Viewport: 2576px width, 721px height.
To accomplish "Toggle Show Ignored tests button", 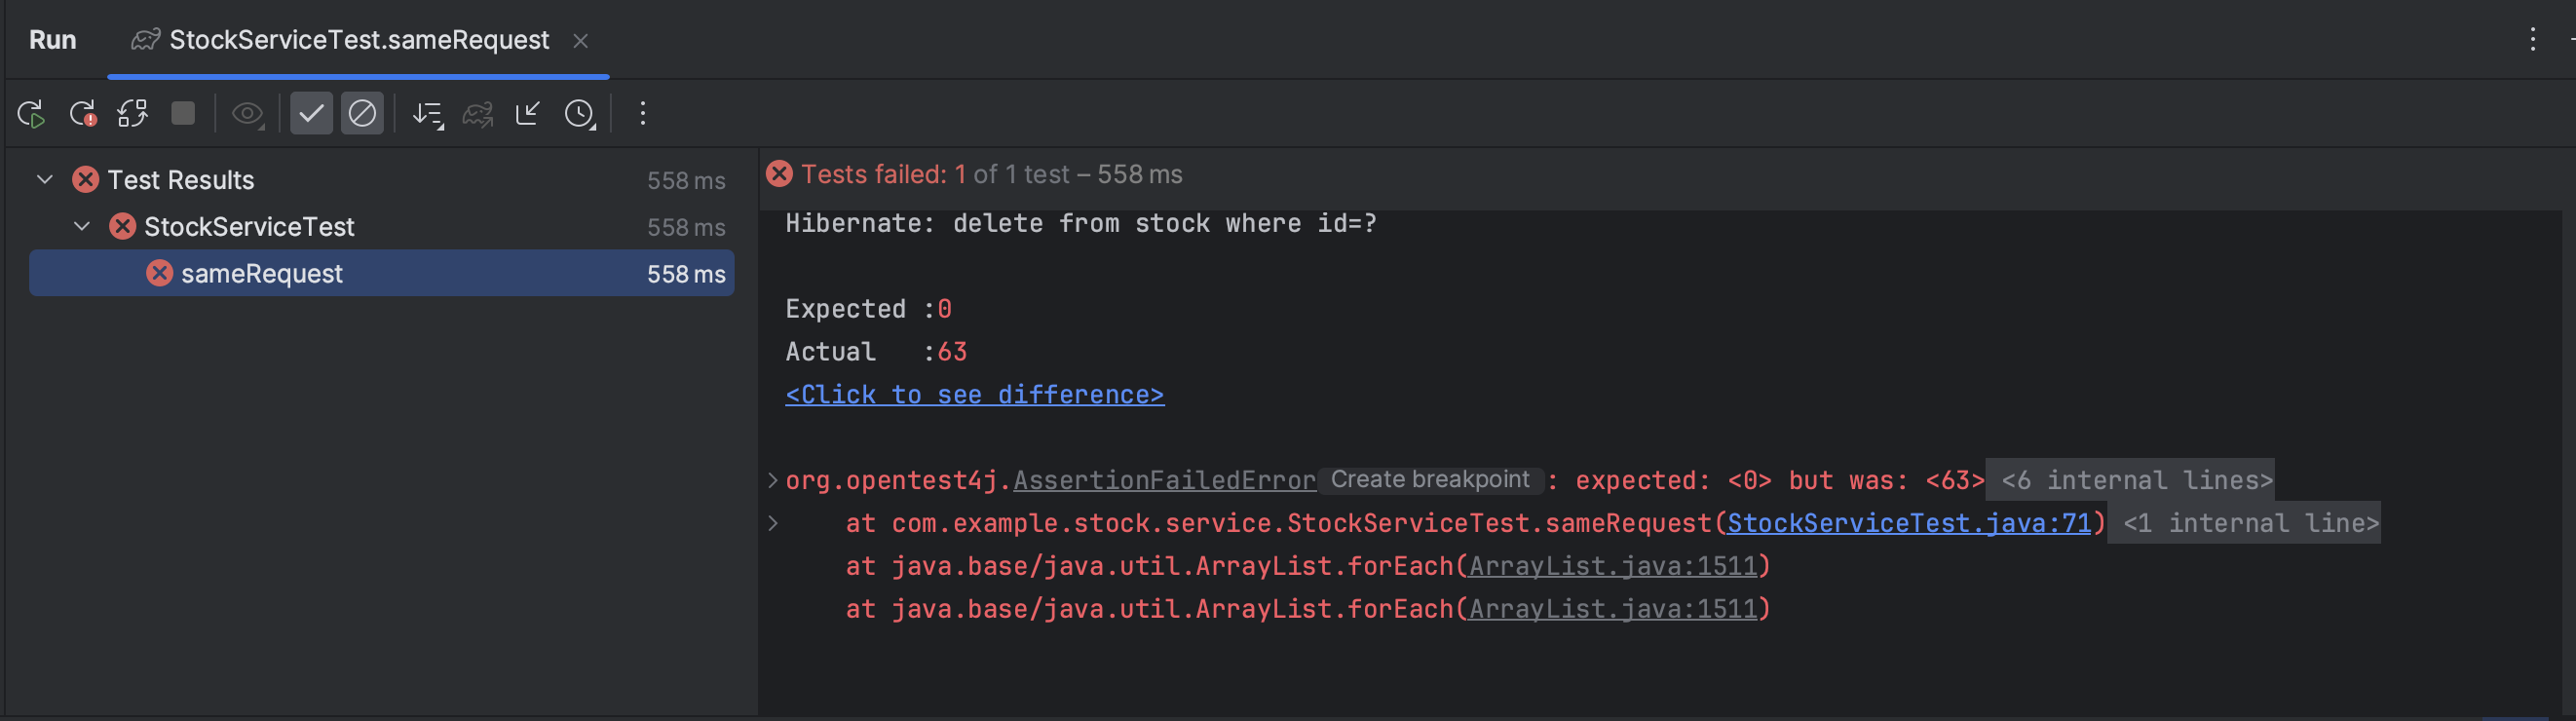I will (x=362, y=113).
